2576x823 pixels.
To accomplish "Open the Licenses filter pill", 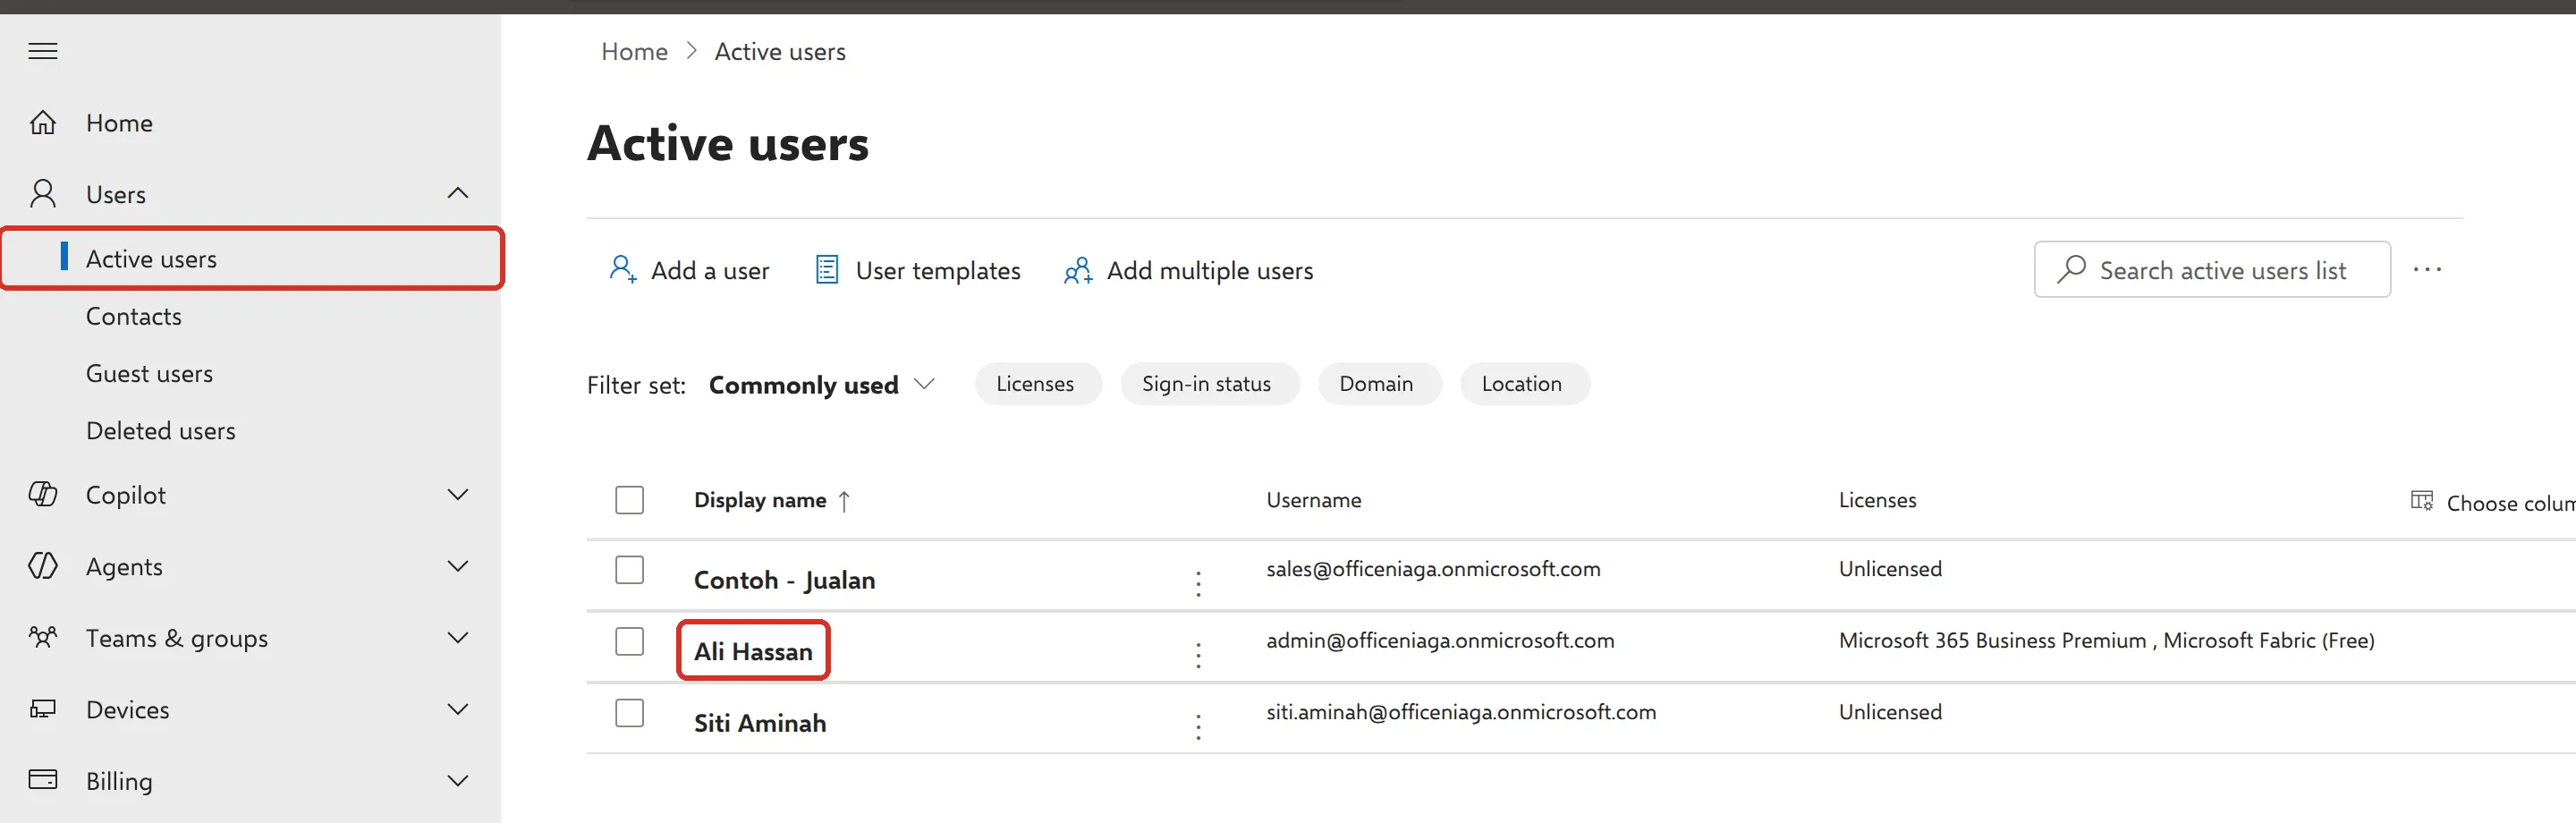I will pyautogui.click(x=1037, y=384).
